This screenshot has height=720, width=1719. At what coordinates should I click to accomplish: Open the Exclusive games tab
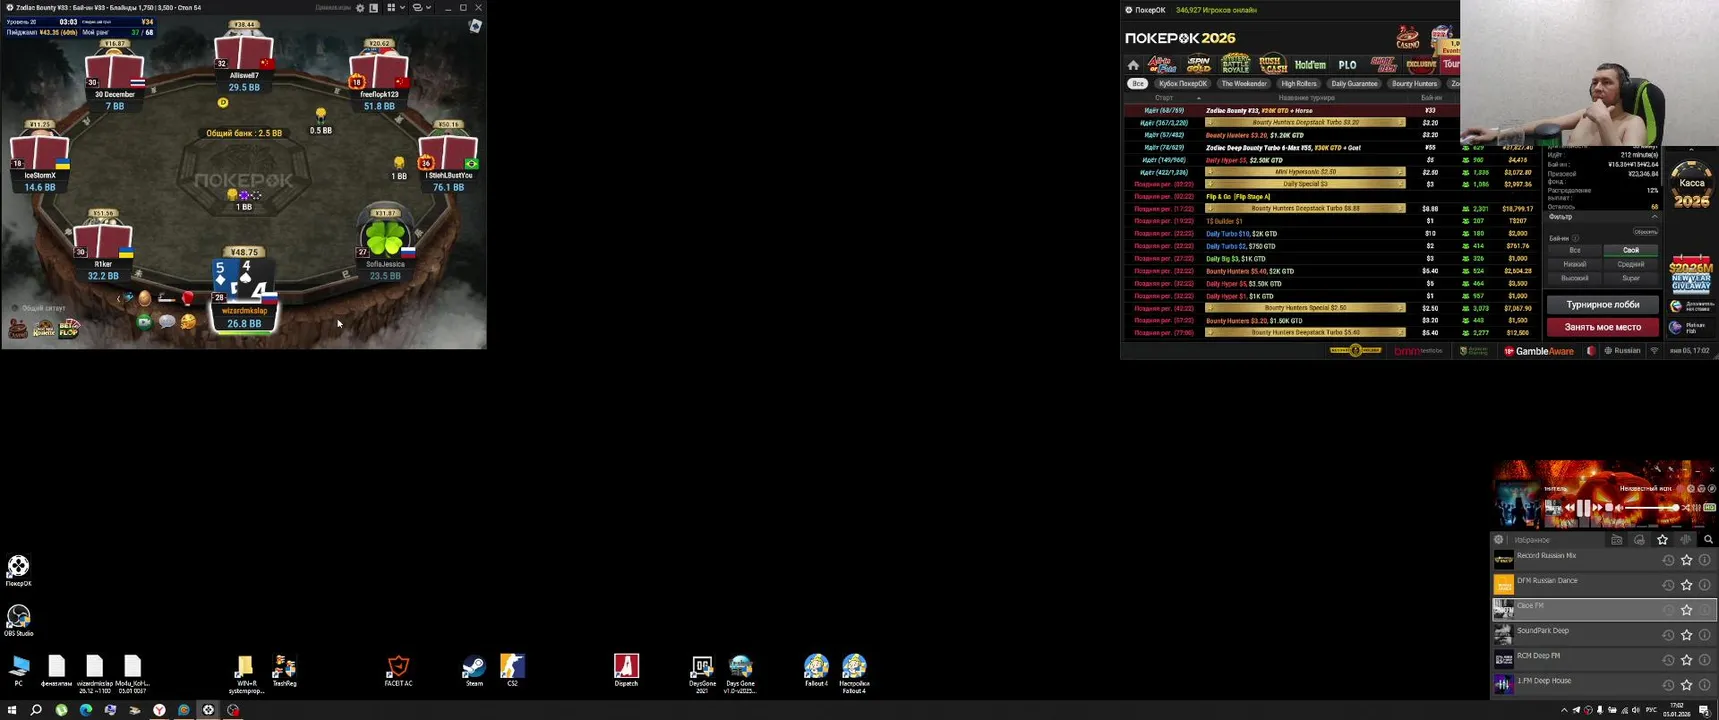pos(1421,65)
